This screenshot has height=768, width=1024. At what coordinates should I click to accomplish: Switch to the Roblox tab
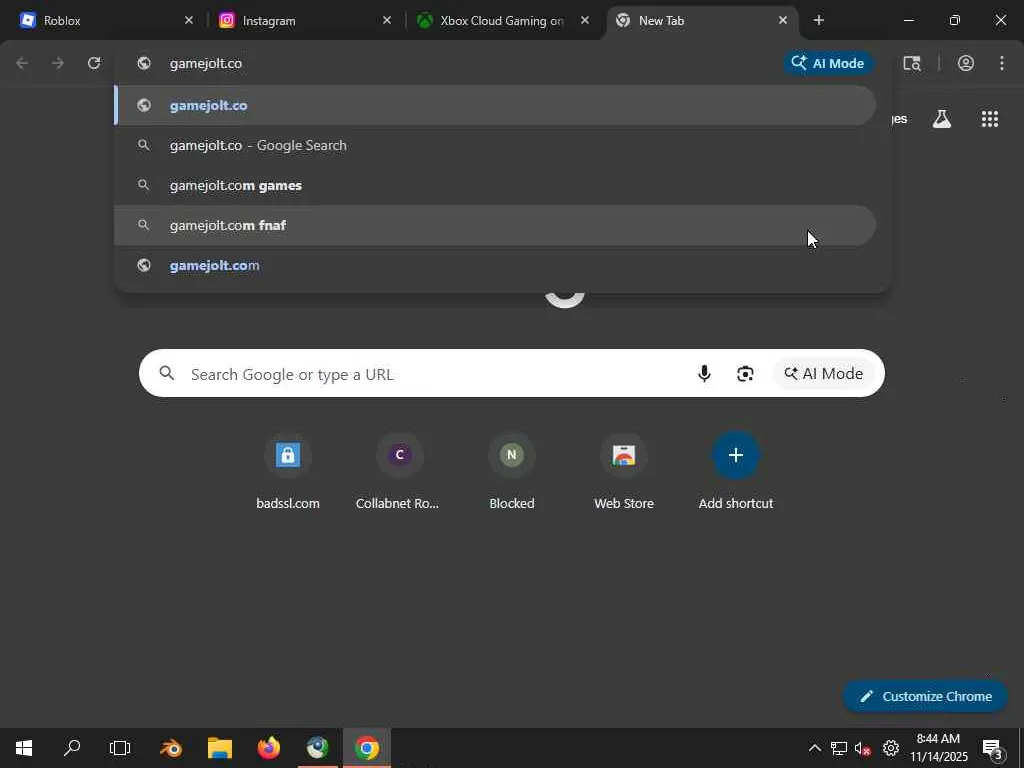point(104,20)
